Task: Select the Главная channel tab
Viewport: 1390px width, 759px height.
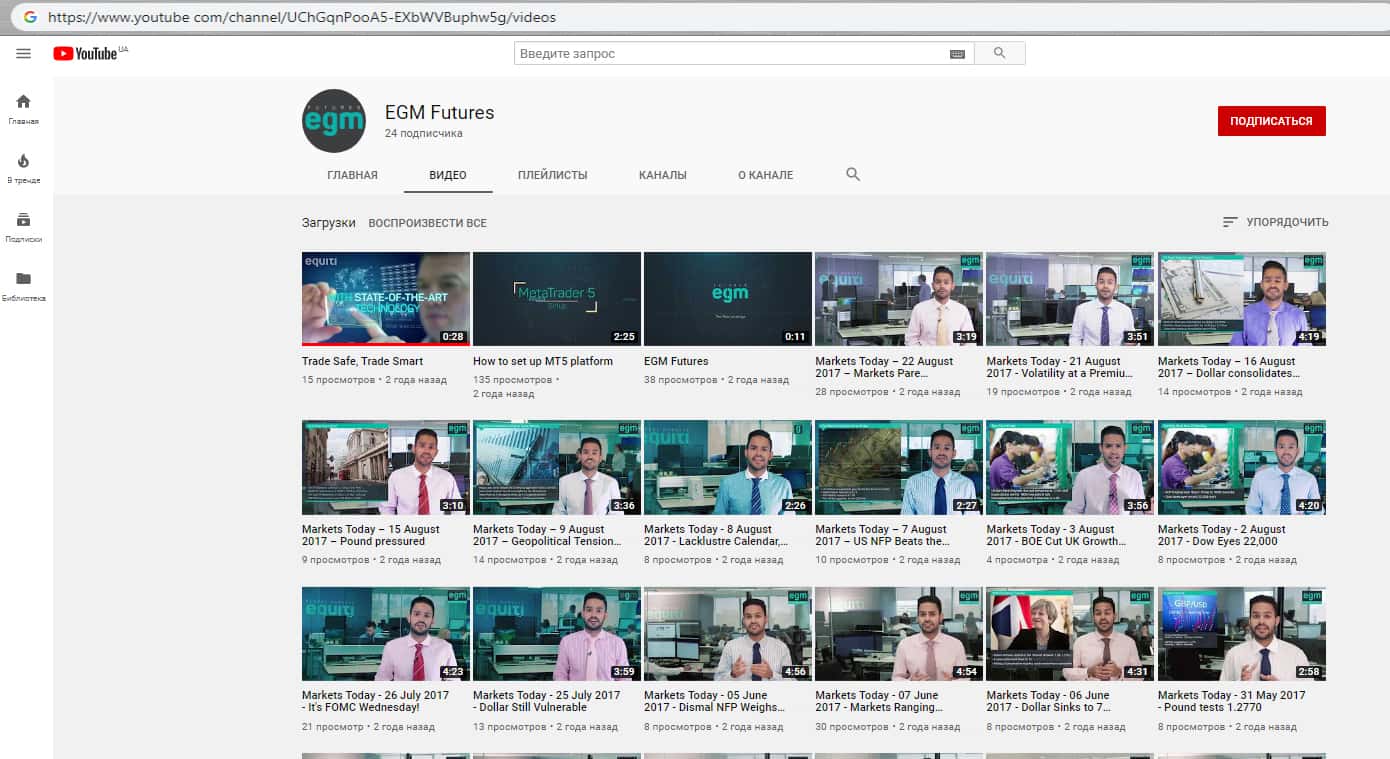Action: click(352, 175)
